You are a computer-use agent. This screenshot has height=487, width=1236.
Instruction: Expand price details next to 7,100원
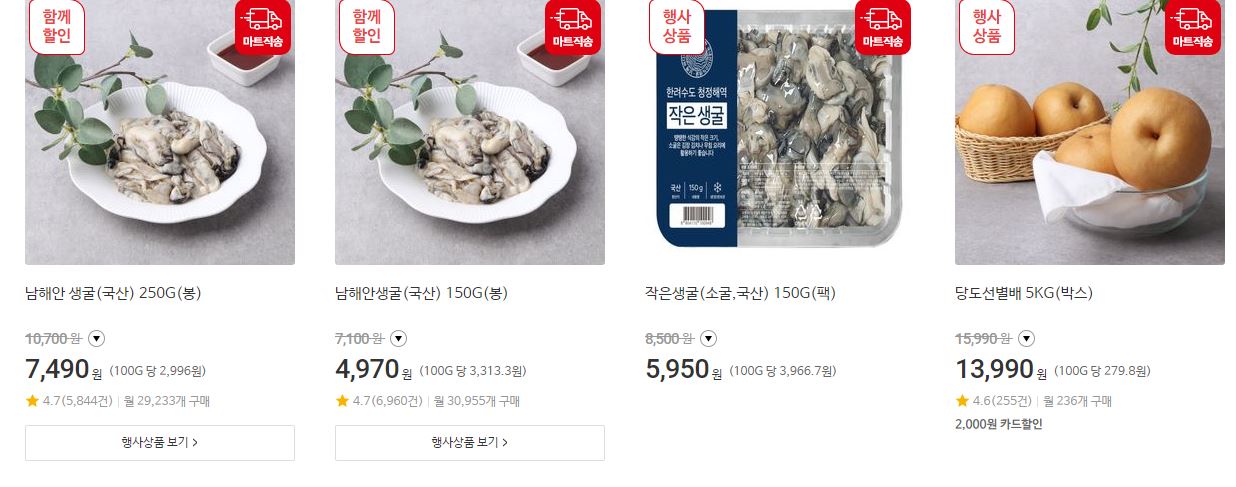398,338
